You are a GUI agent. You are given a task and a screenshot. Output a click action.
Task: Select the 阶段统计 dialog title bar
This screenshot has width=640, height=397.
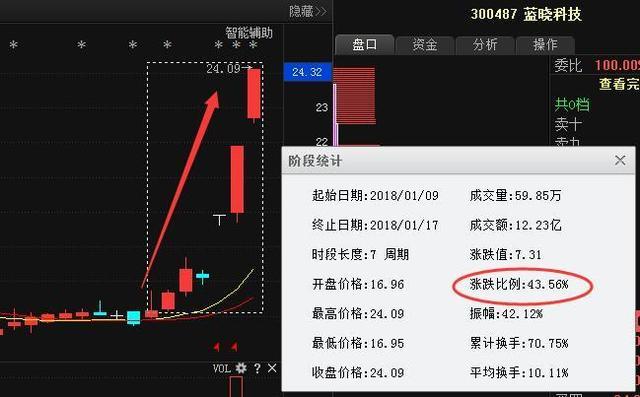pos(458,160)
